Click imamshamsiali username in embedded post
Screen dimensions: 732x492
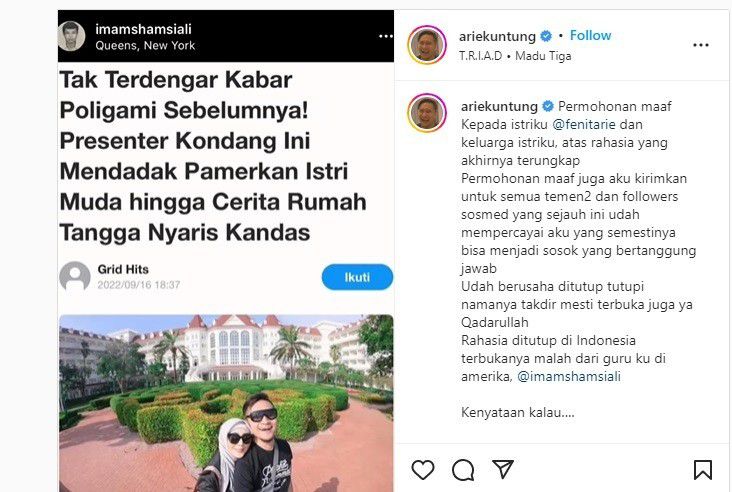coord(143,29)
